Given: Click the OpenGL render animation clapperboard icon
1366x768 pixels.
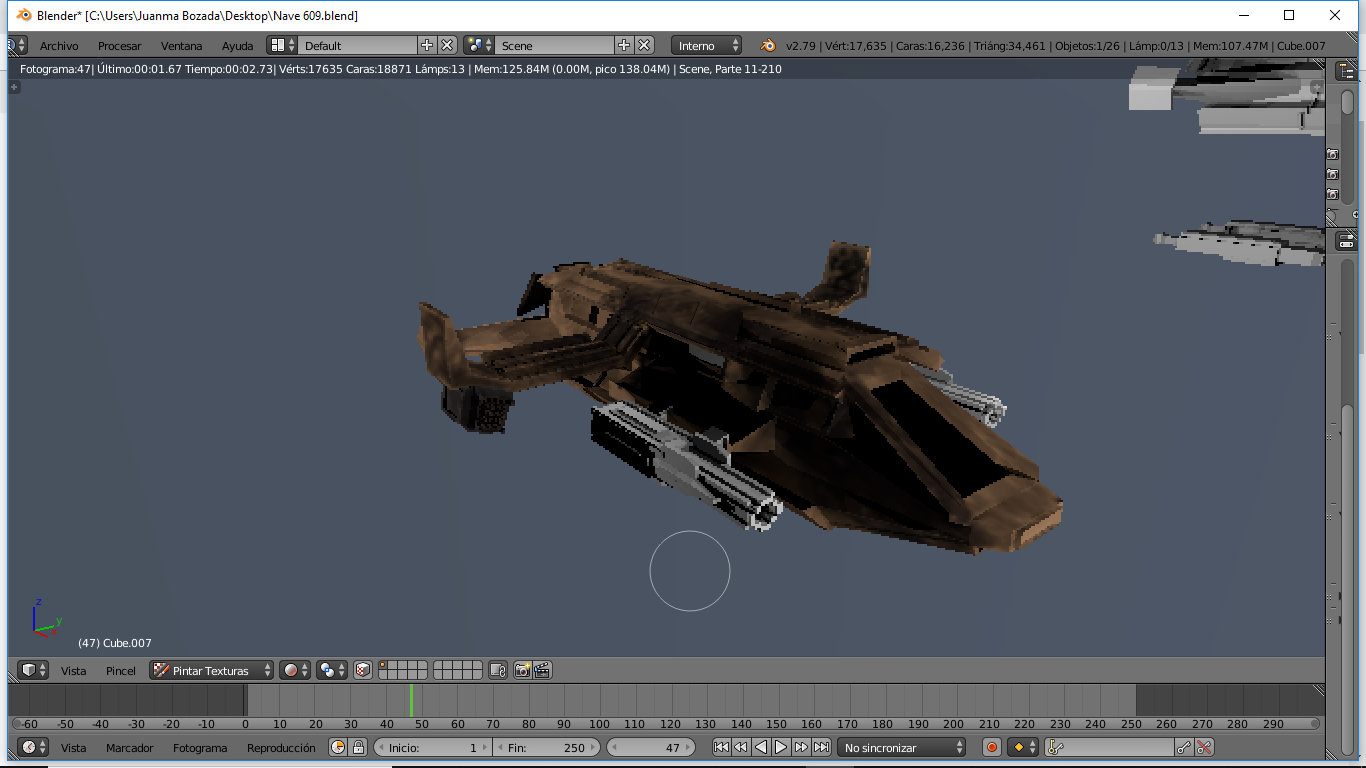Looking at the screenshot, I should pos(542,670).
